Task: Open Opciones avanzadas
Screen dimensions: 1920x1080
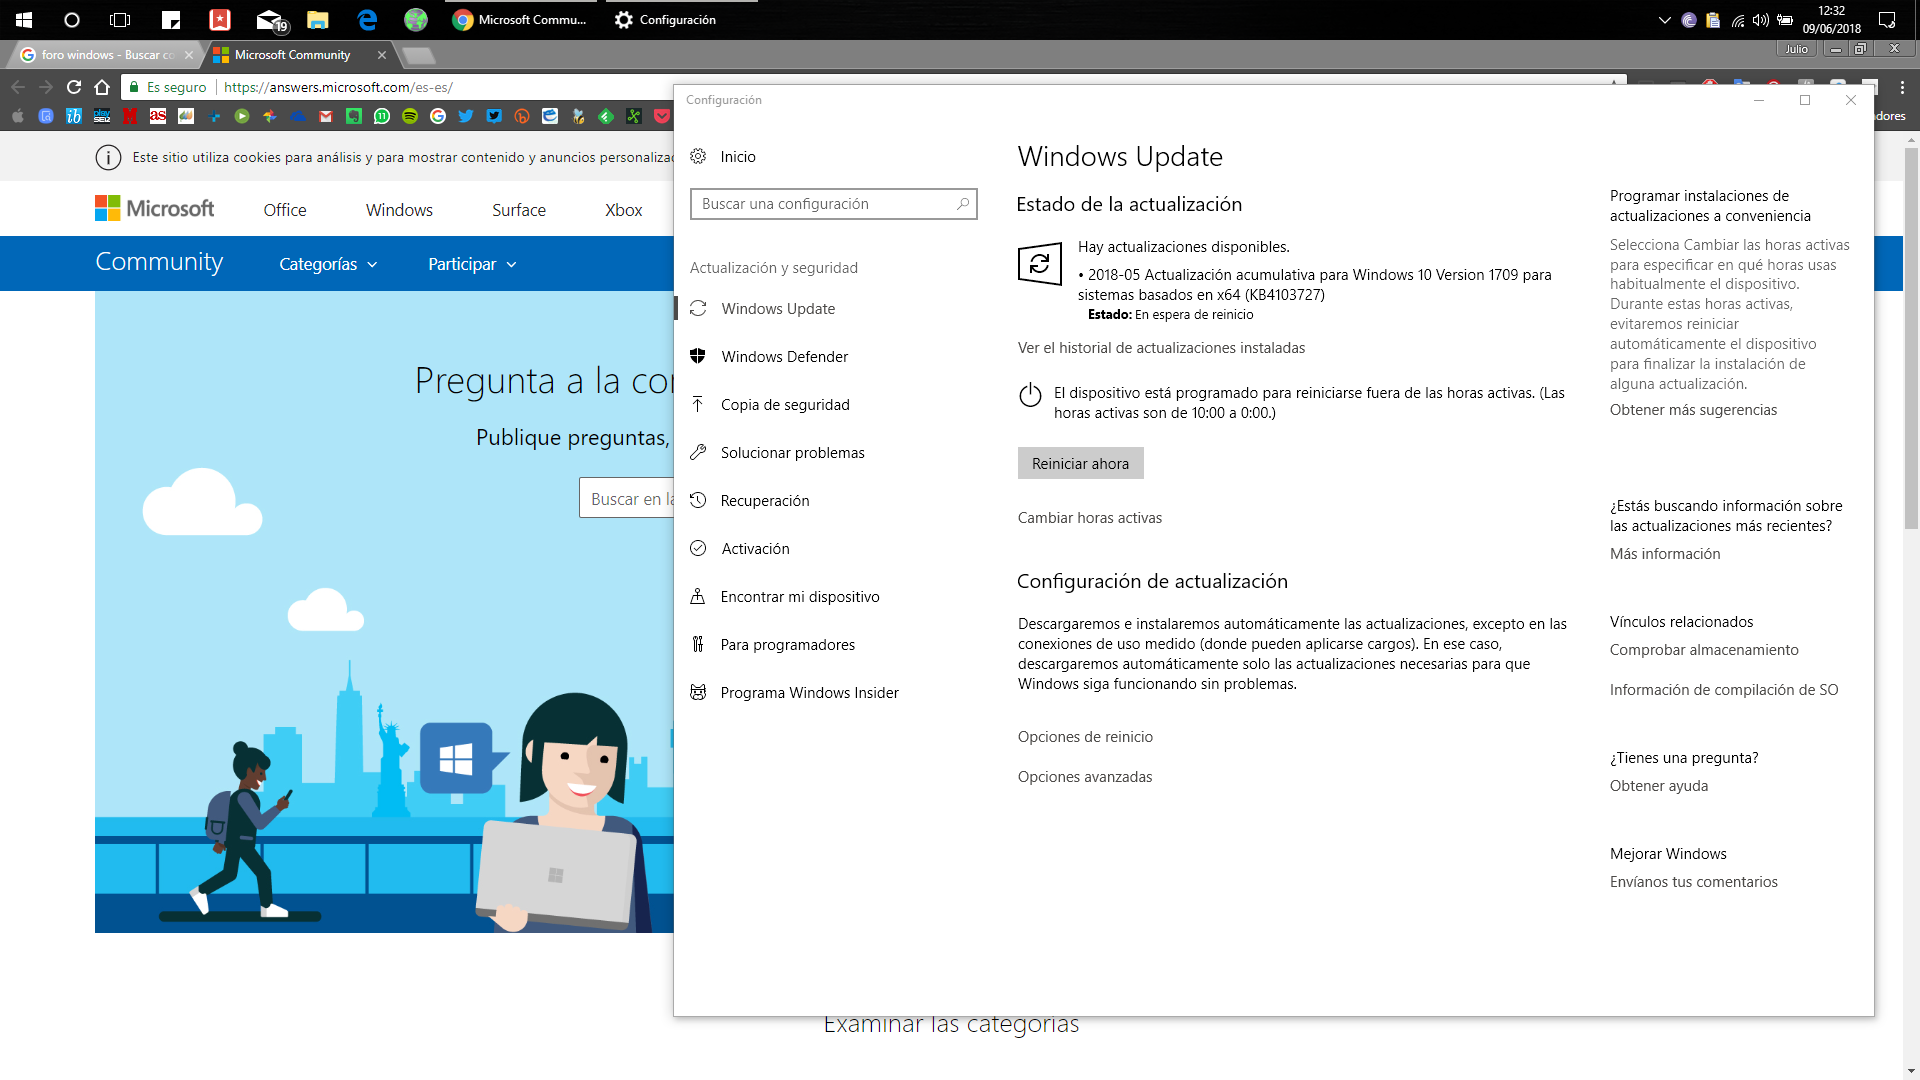Action: pyautogui.click(x=1085, y=777)
